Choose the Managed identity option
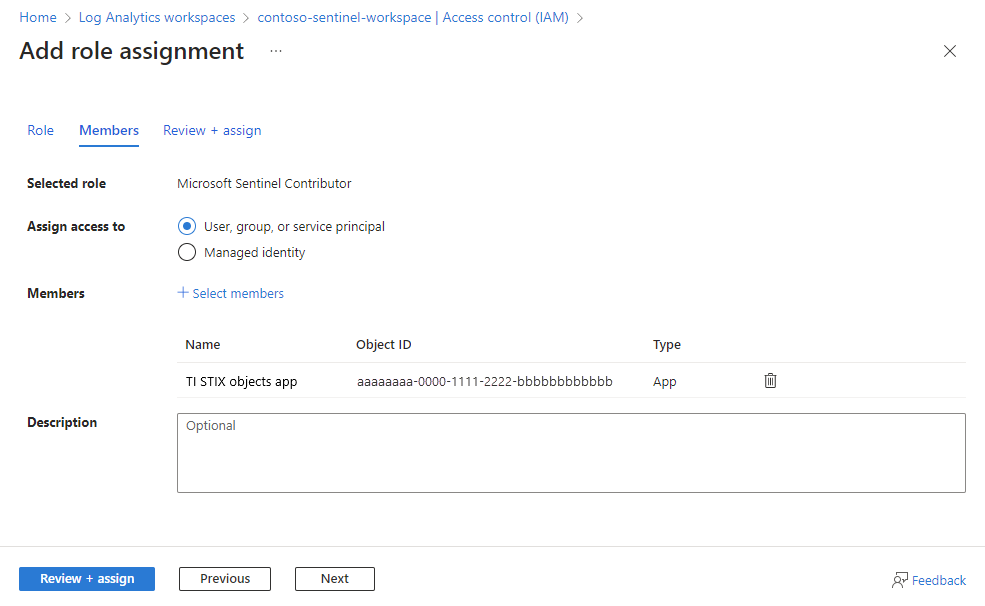 point(187,252)
